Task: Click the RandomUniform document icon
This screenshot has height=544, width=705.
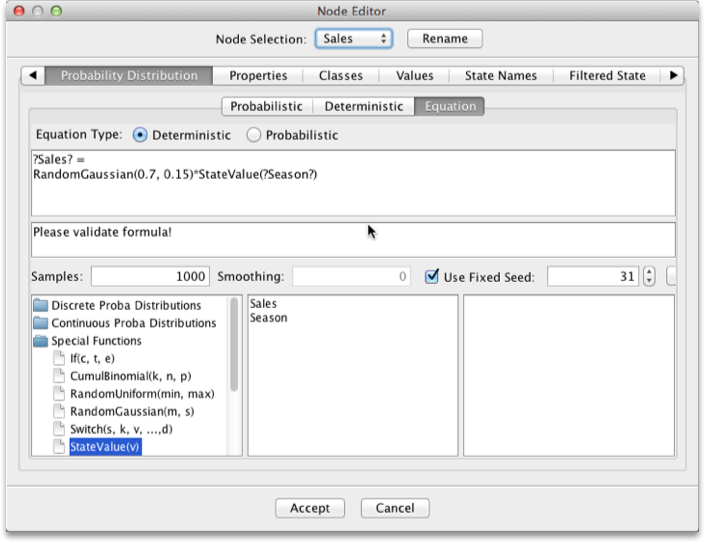Action: tap(59, 394)
